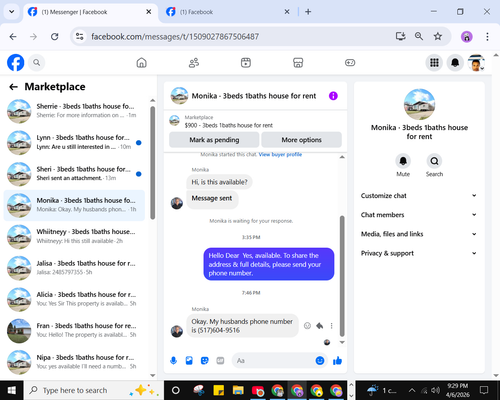Open the Gaming icon in top navigation
The width and height of the screenshot is (500, 400).
(350, 63)
